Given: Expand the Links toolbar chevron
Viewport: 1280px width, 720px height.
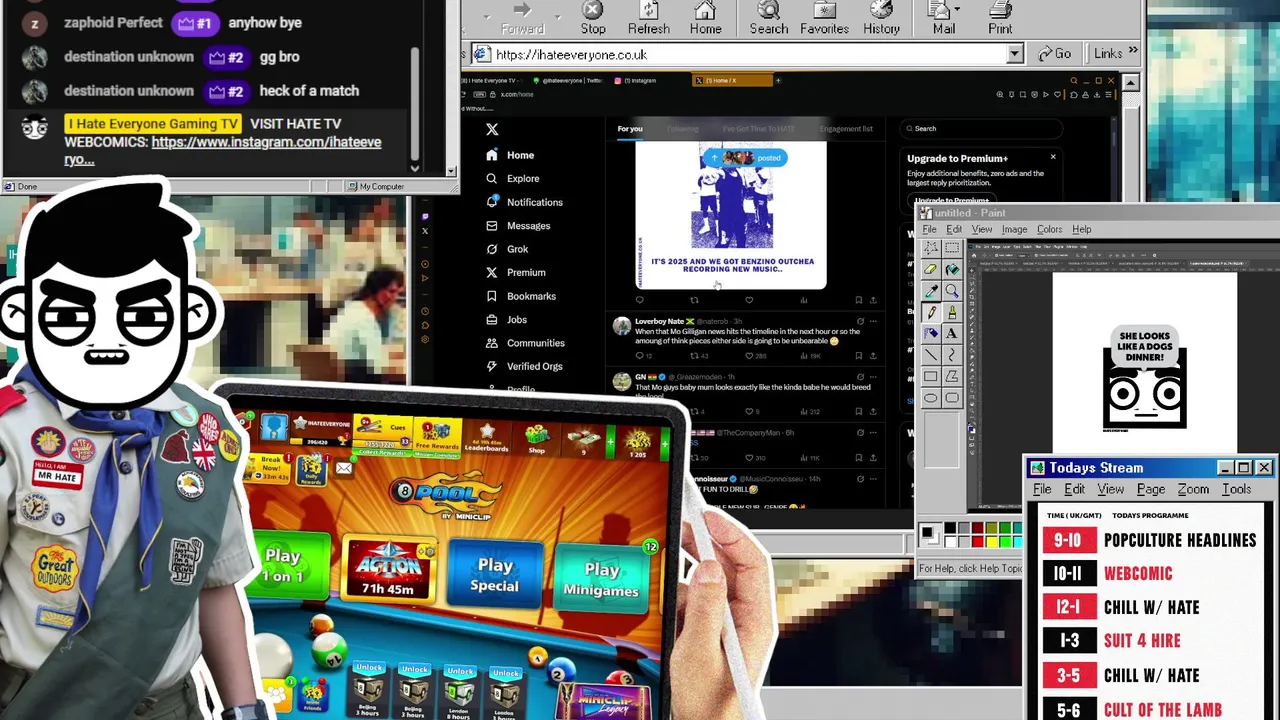Looking at the screenshot, I should [x=1133, y=51].
